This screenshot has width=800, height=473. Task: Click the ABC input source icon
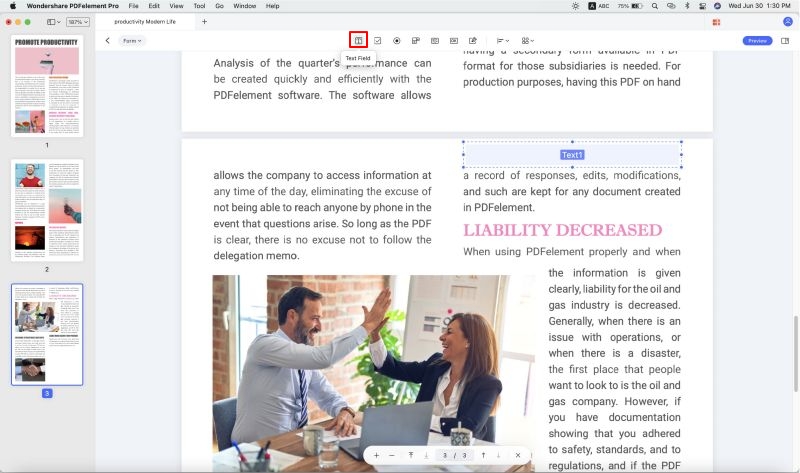click(x=599, y=6)
